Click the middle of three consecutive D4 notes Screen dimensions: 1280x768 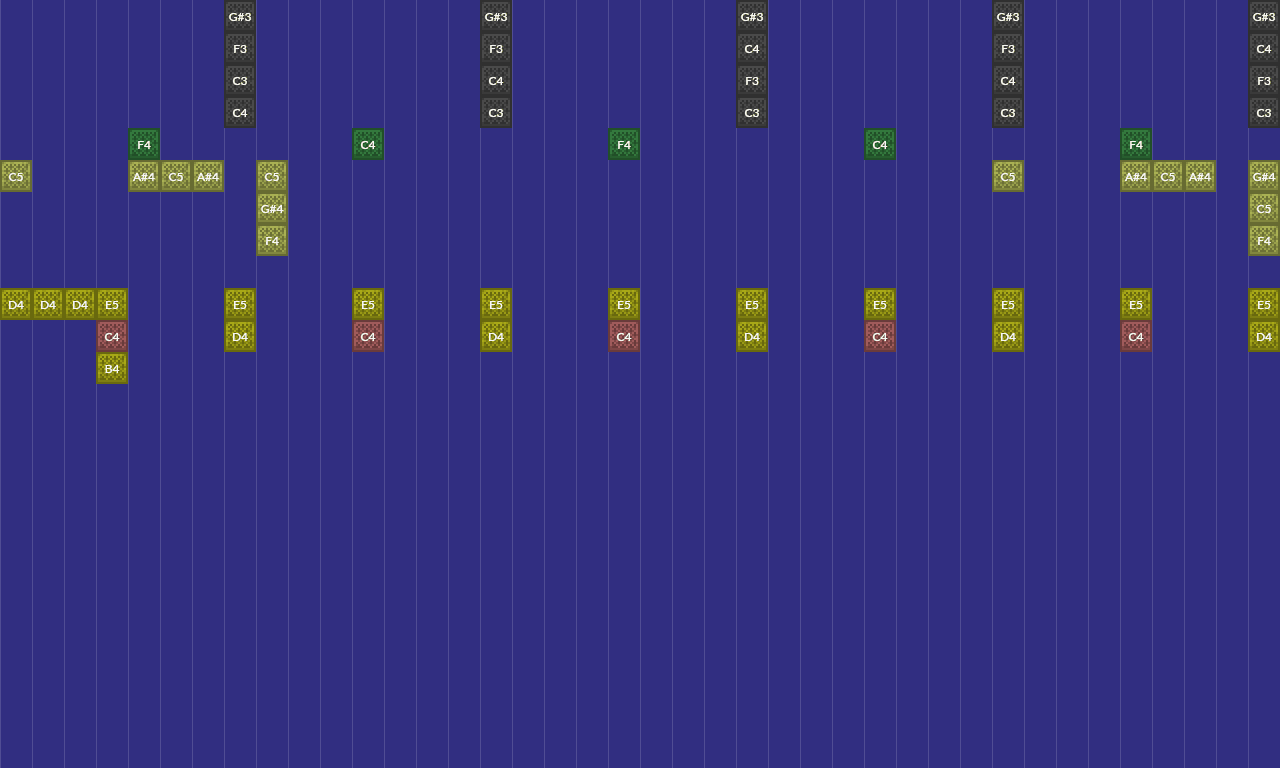48,305
